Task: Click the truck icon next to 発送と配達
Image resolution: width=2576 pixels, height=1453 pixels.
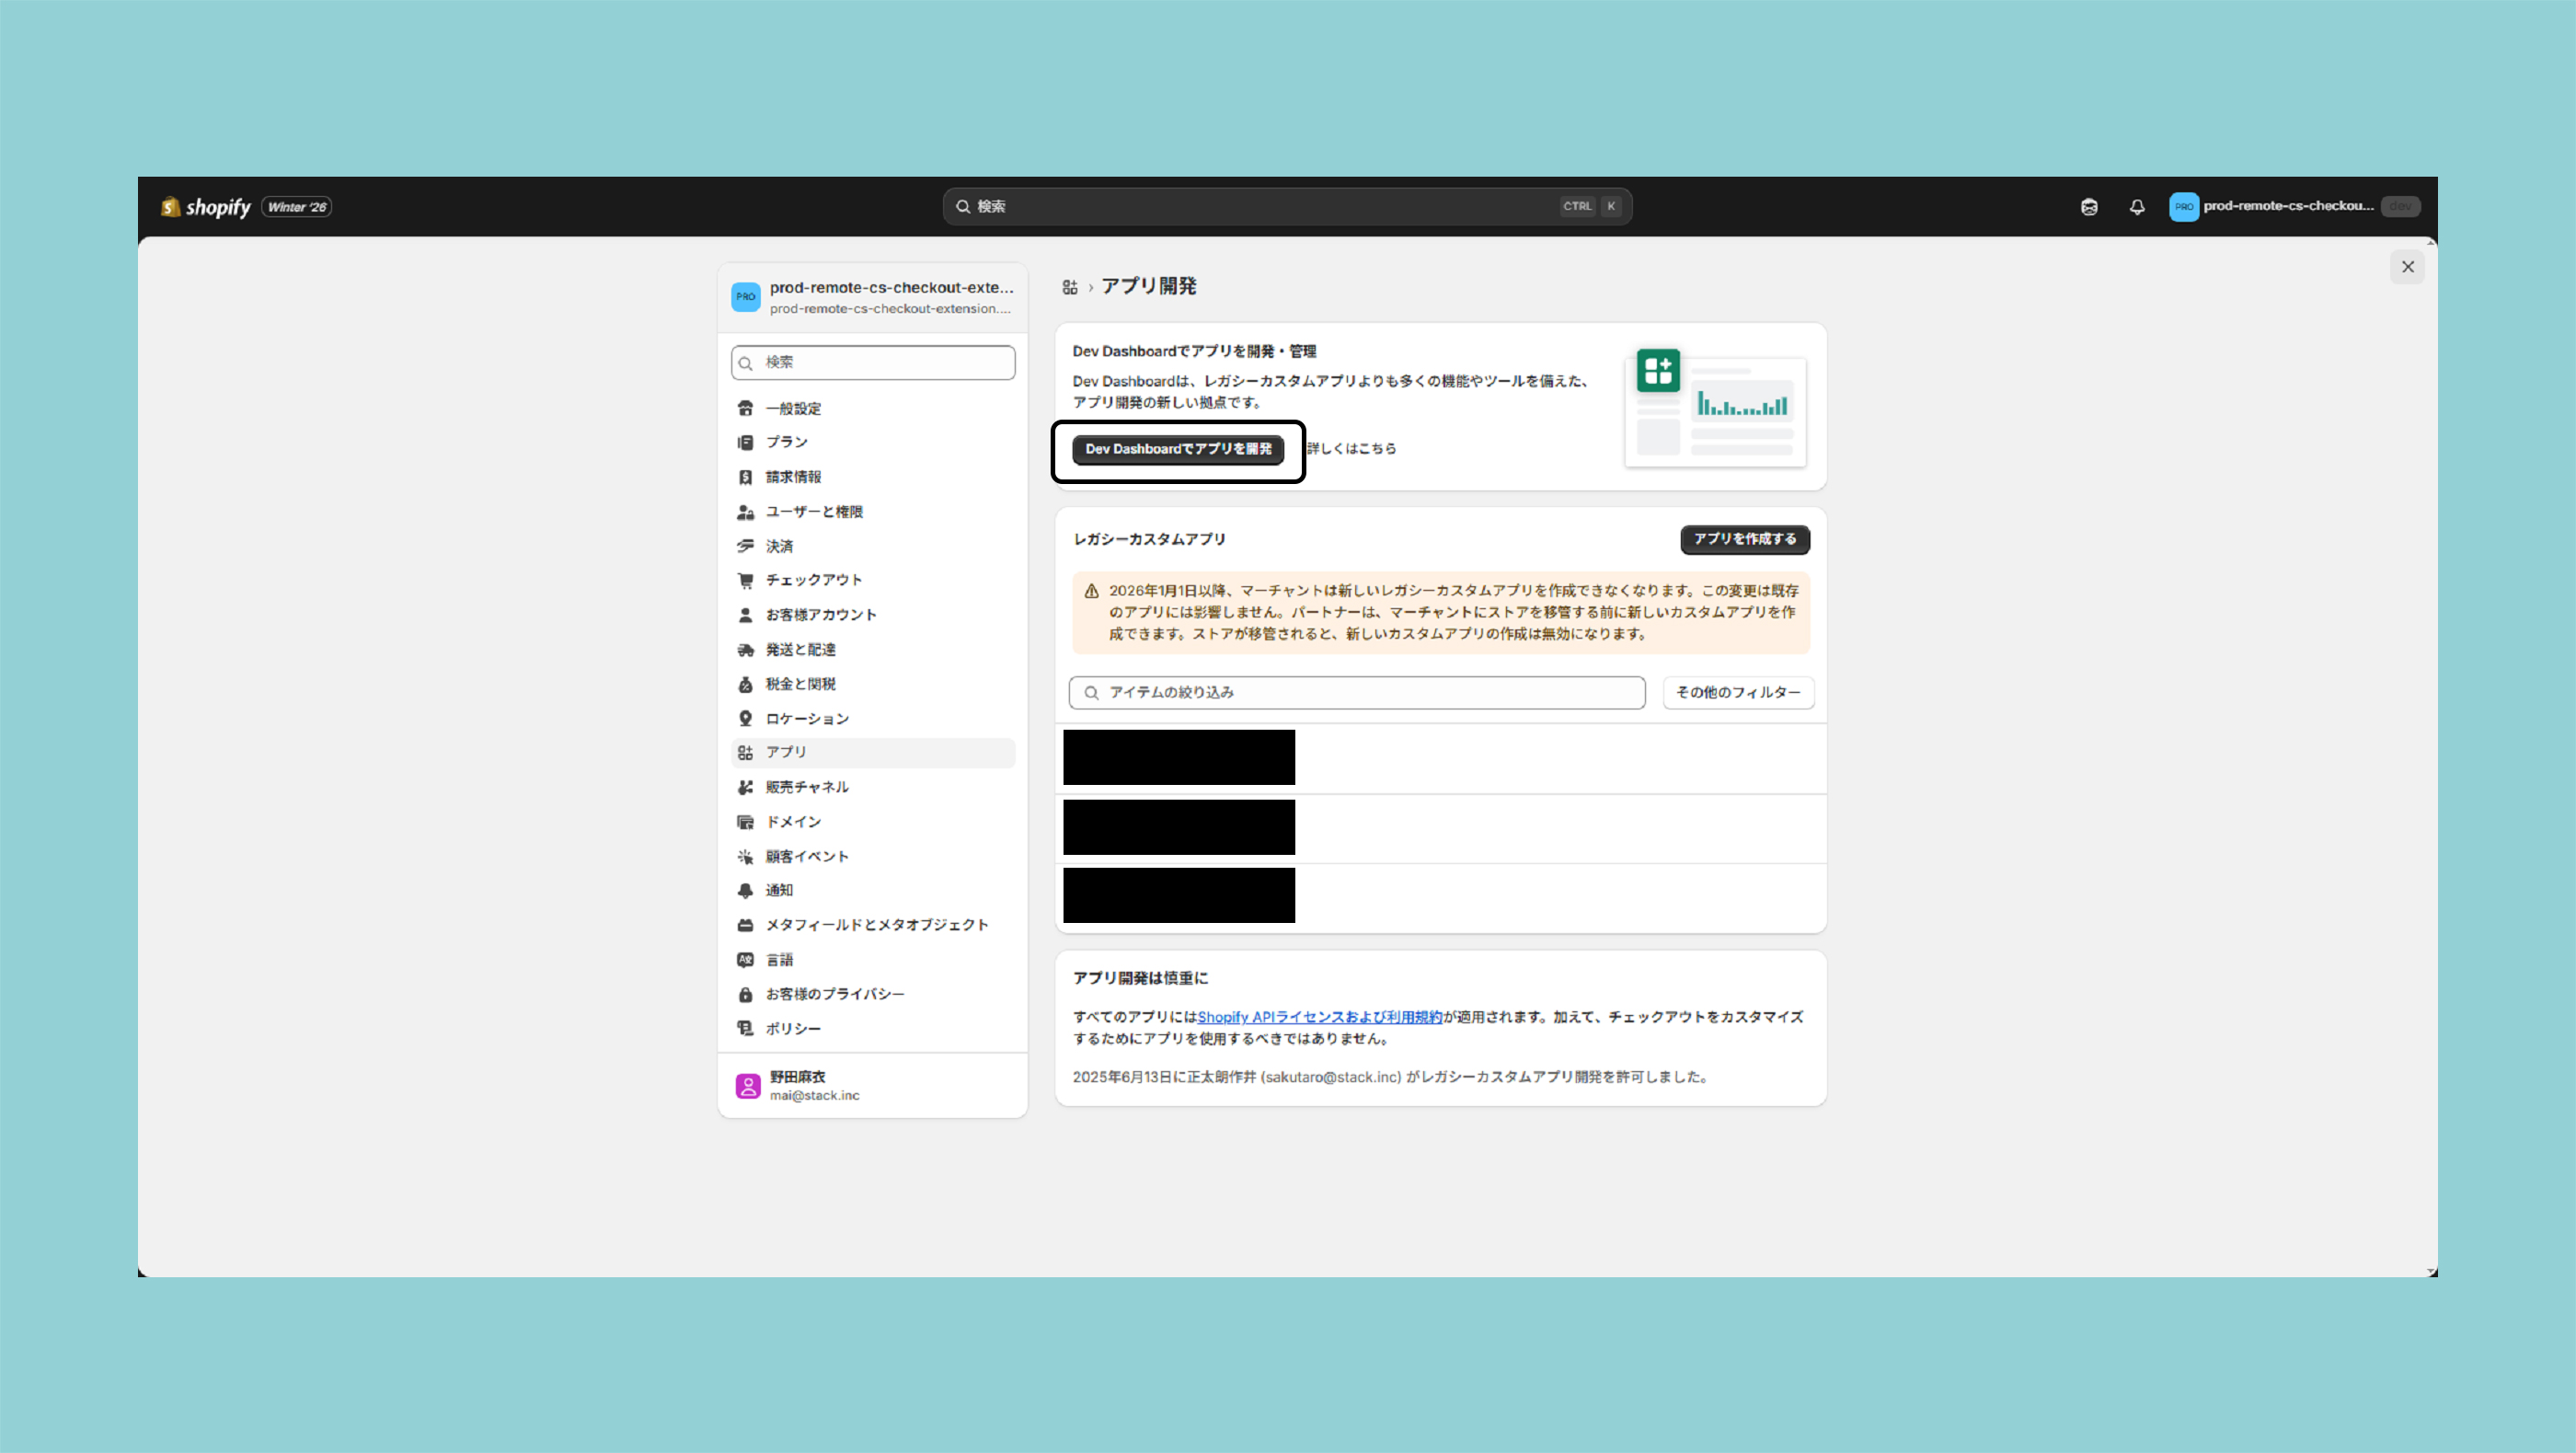Action: 745,650
